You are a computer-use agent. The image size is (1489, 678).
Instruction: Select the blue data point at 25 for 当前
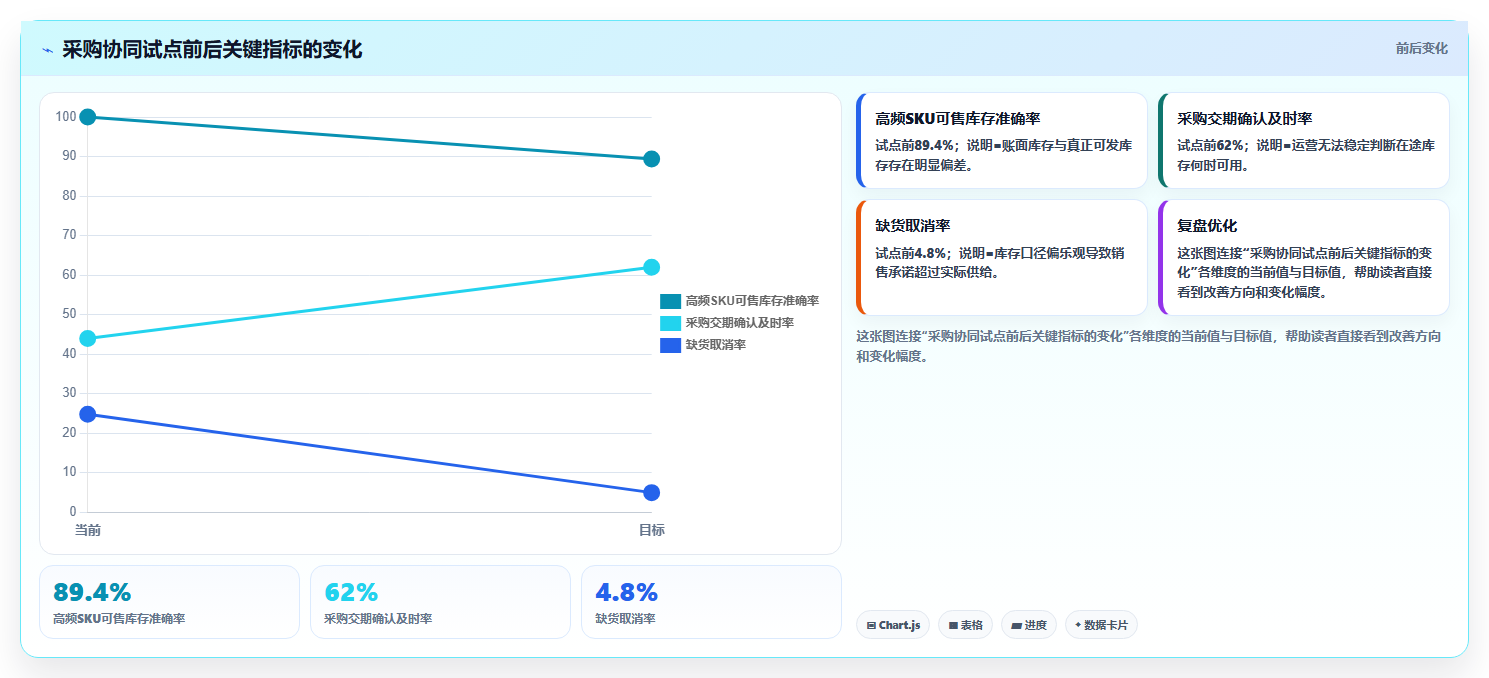pos(88,414)
